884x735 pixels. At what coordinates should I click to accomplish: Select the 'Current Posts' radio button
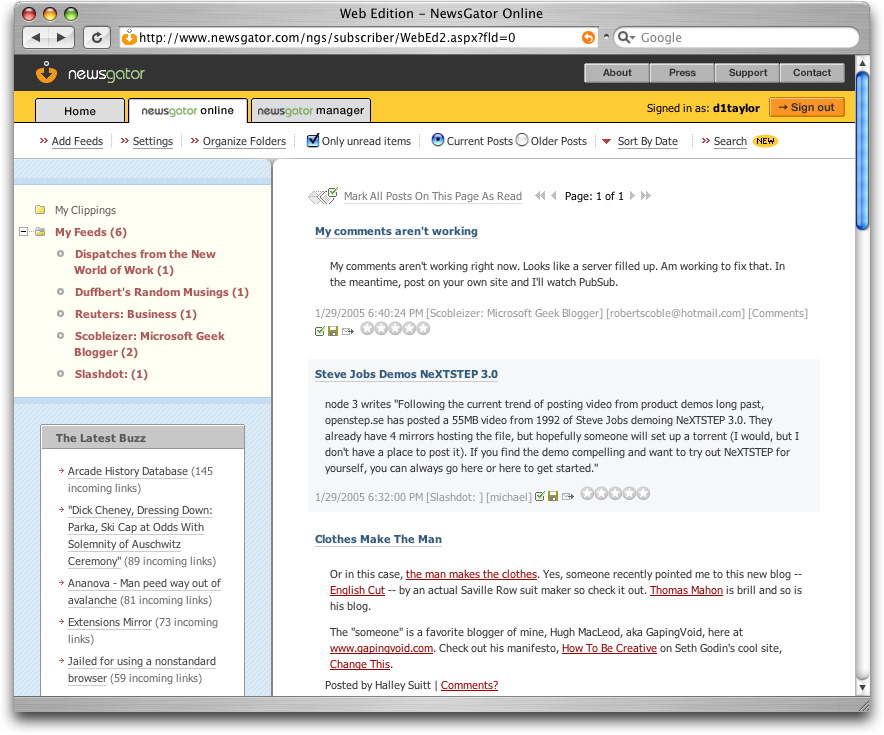[437, 140]
